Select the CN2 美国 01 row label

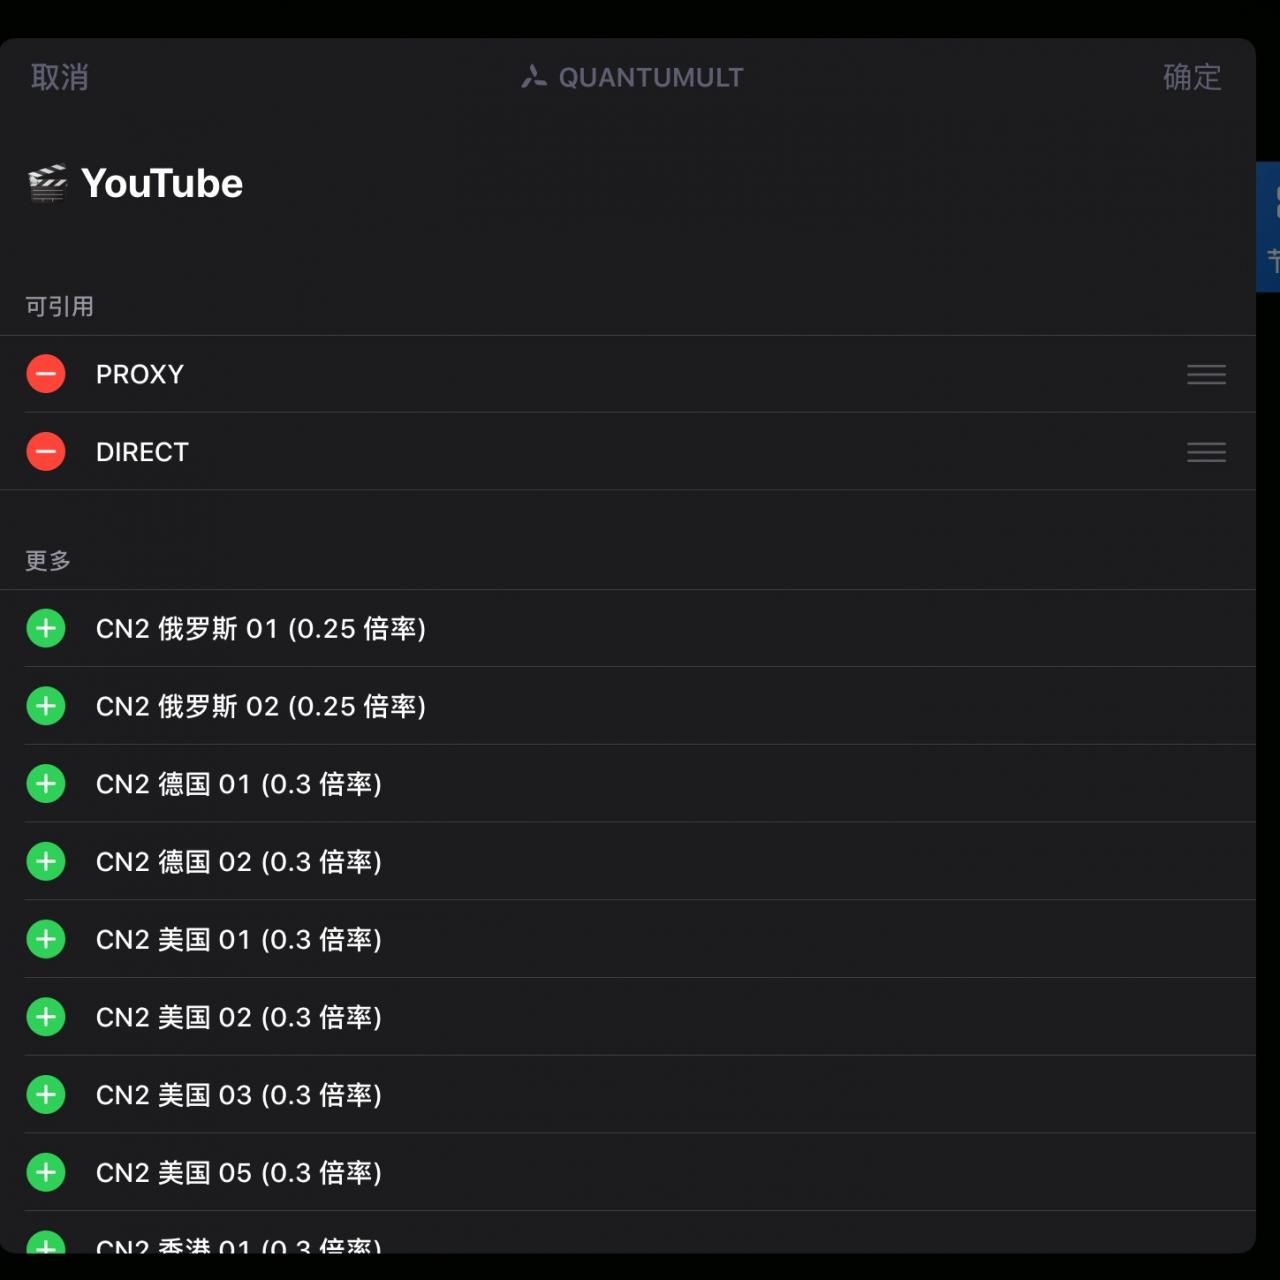tap(238, 939)
